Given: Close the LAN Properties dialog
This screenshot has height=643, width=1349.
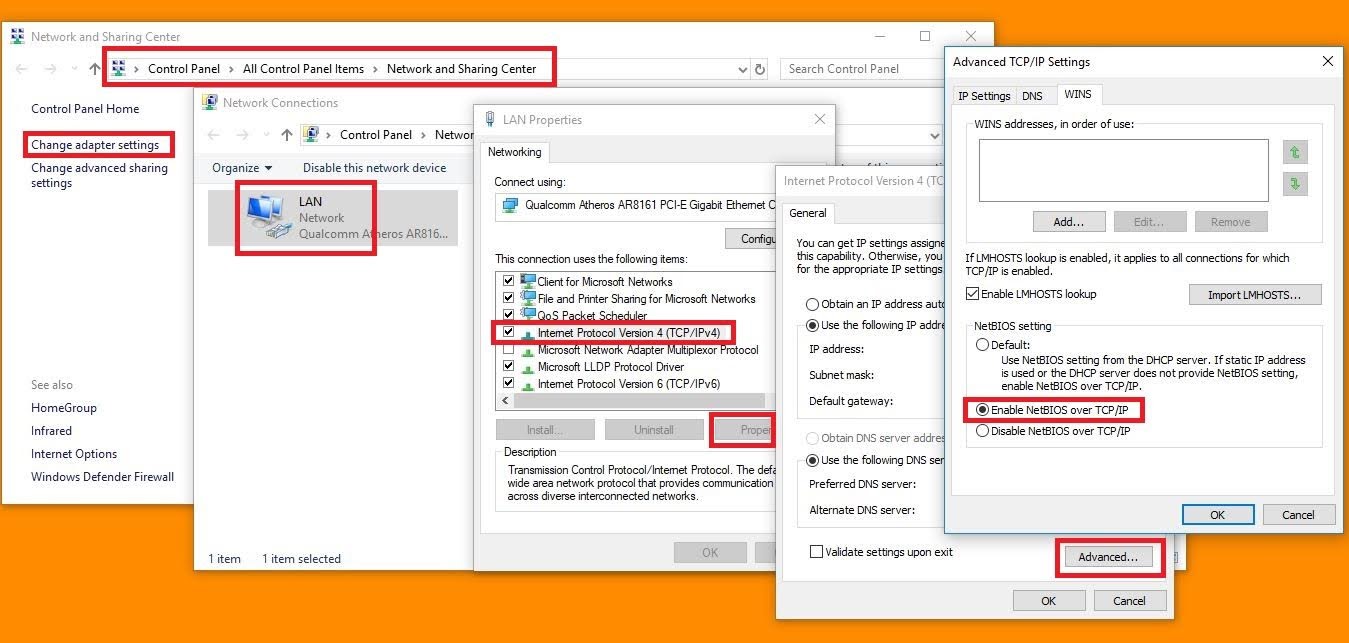Looking at the screenshot, I should [x=820, y=119].
